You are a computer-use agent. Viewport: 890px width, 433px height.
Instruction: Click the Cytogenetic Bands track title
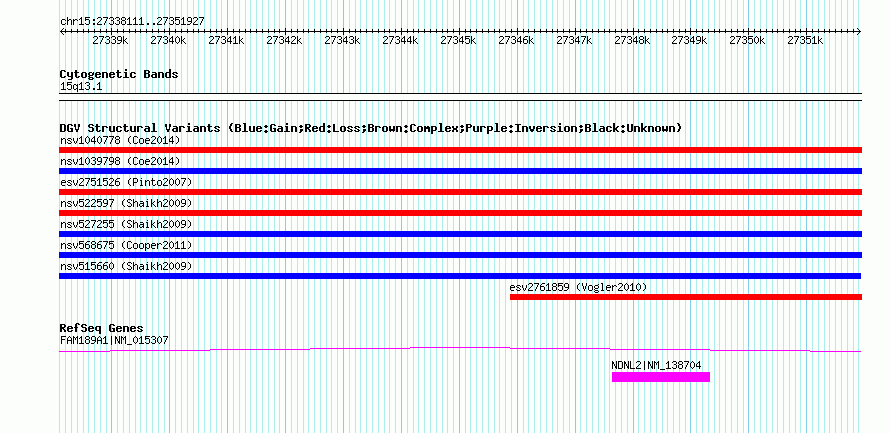(119, 74)
